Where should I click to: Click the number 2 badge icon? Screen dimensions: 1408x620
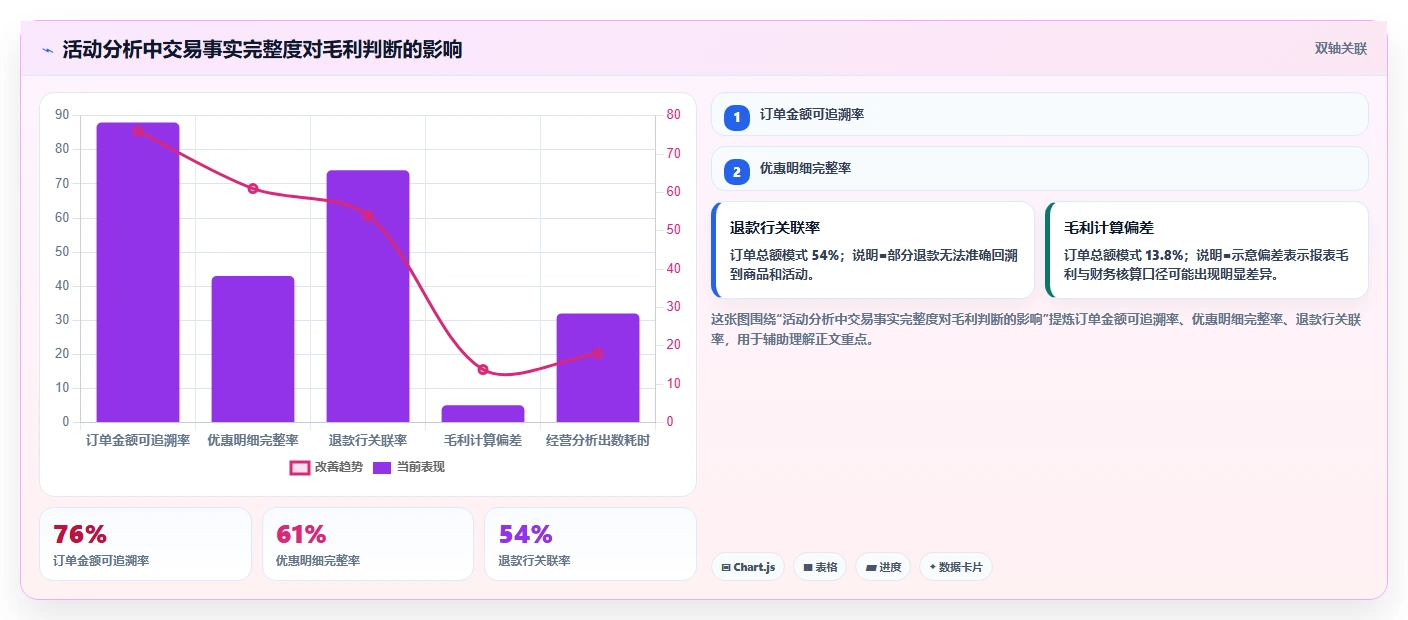737,172
